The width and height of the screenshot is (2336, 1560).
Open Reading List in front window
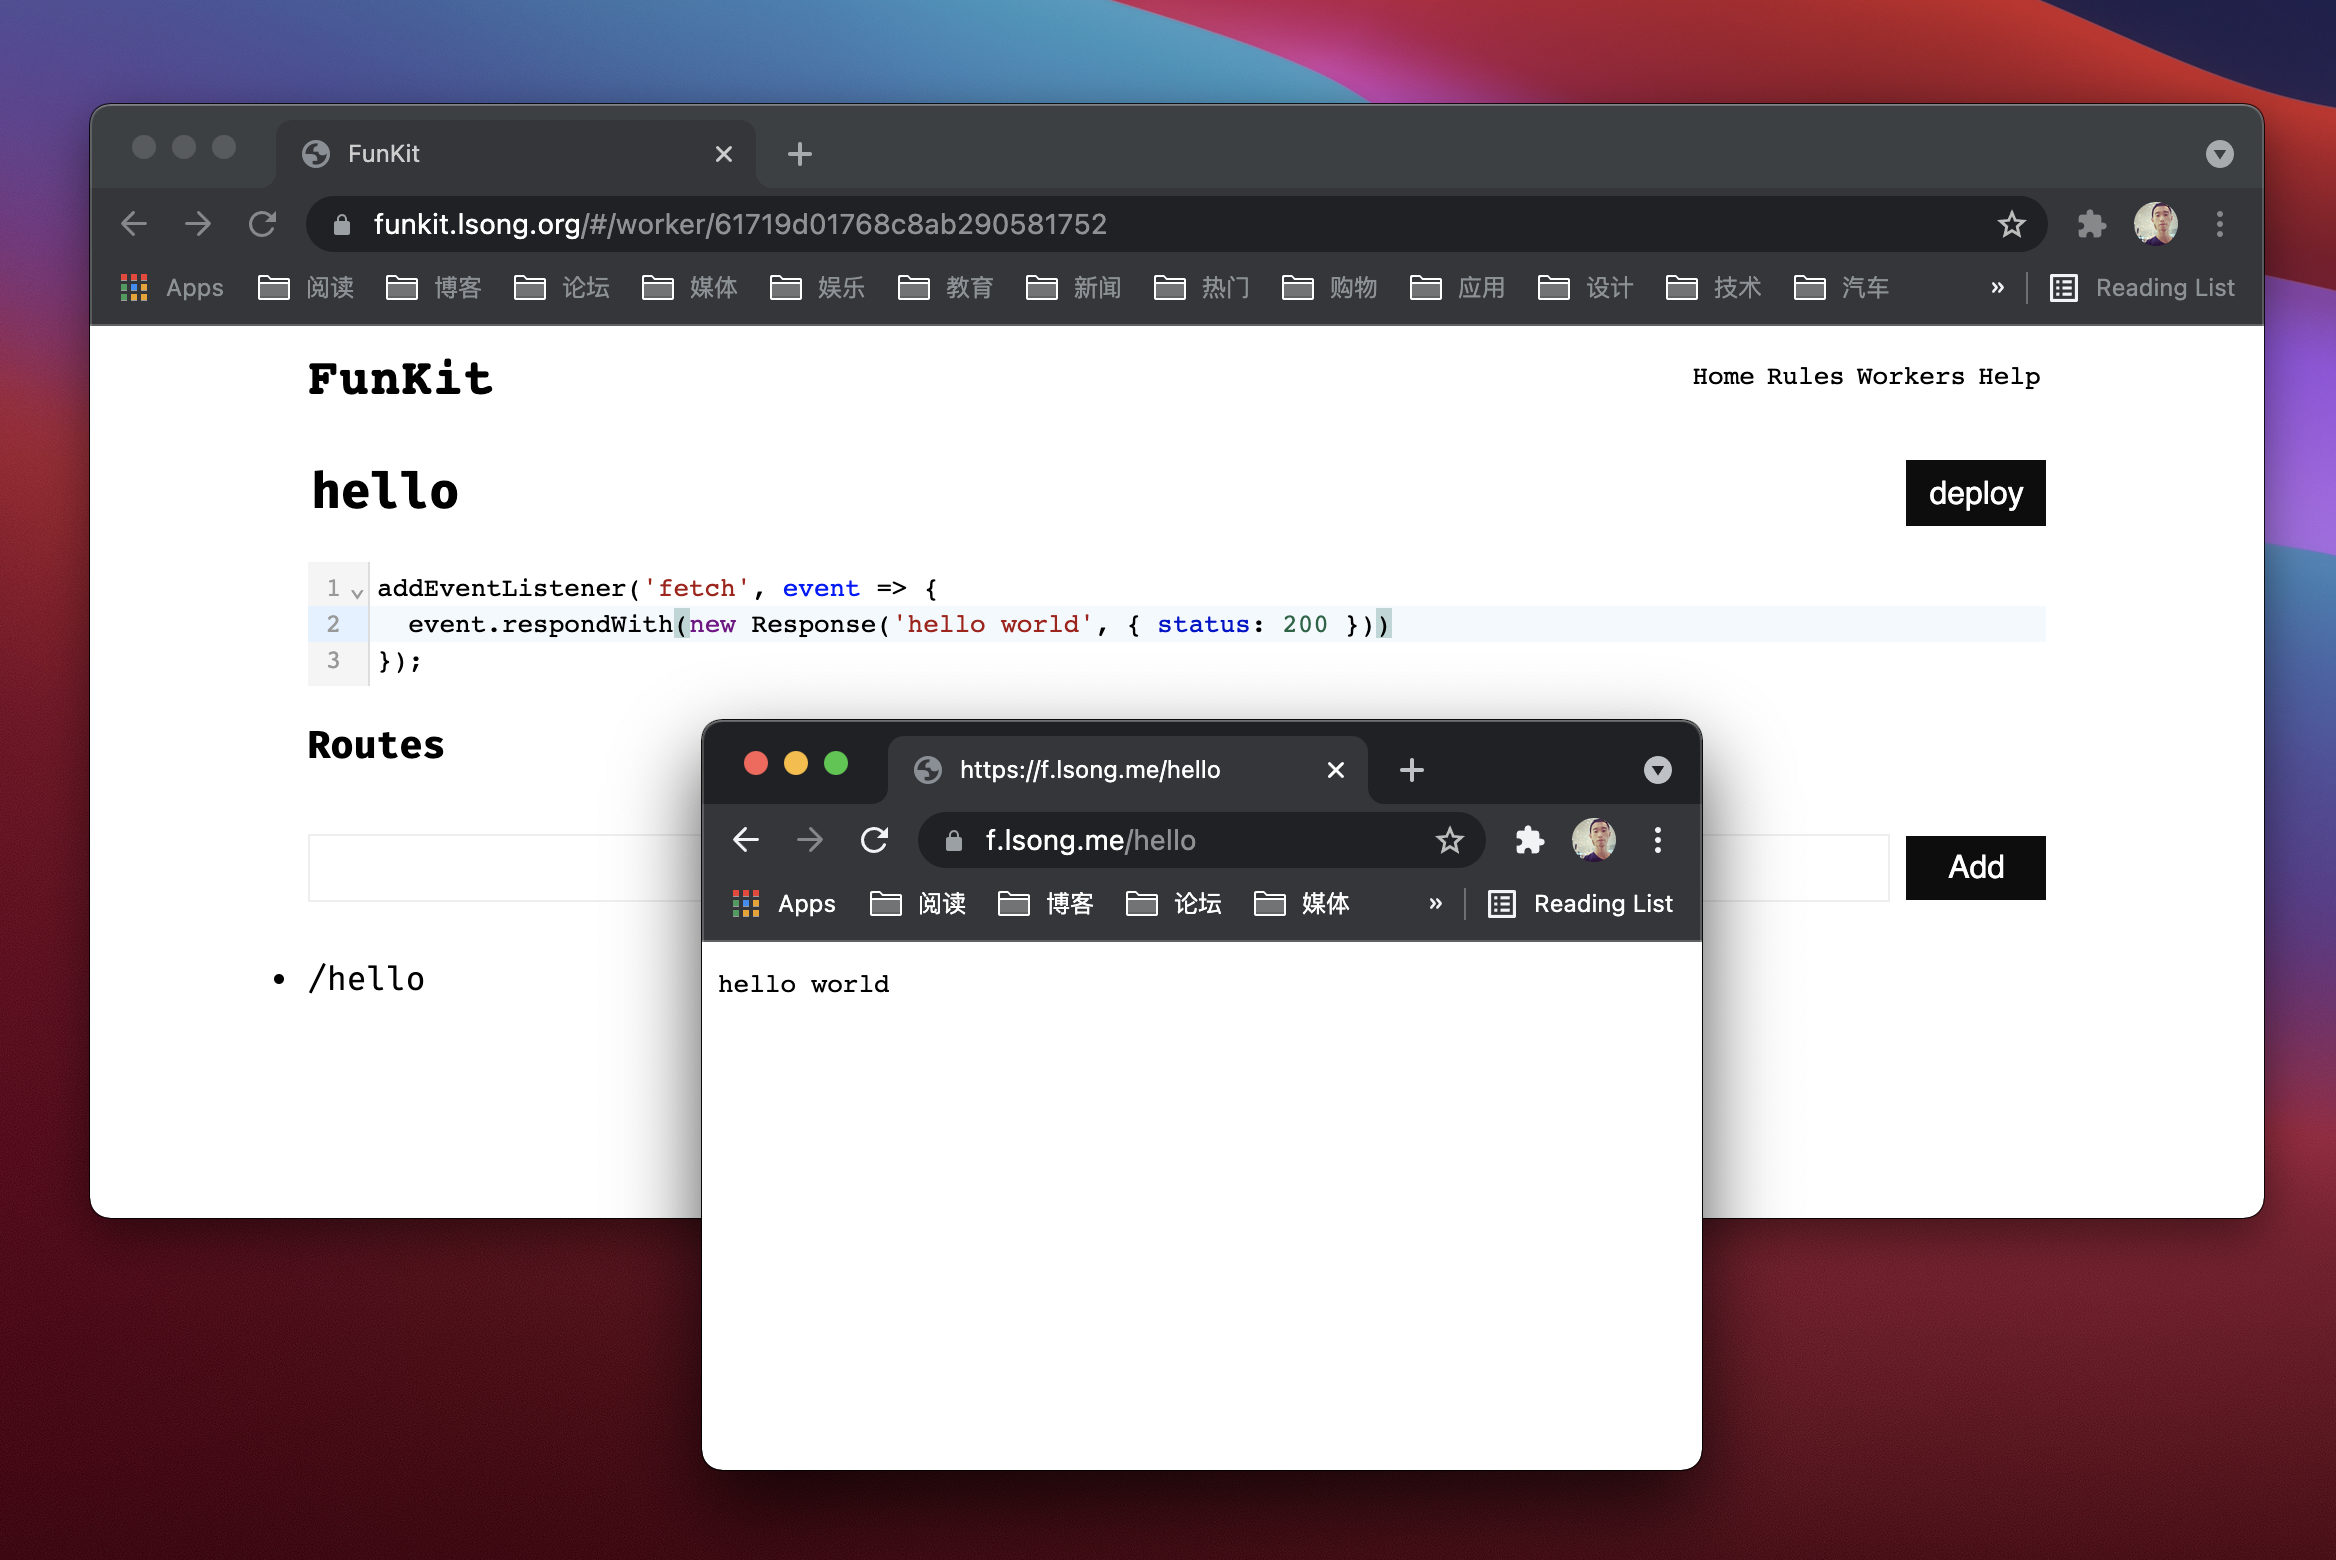coord(1581,904)
